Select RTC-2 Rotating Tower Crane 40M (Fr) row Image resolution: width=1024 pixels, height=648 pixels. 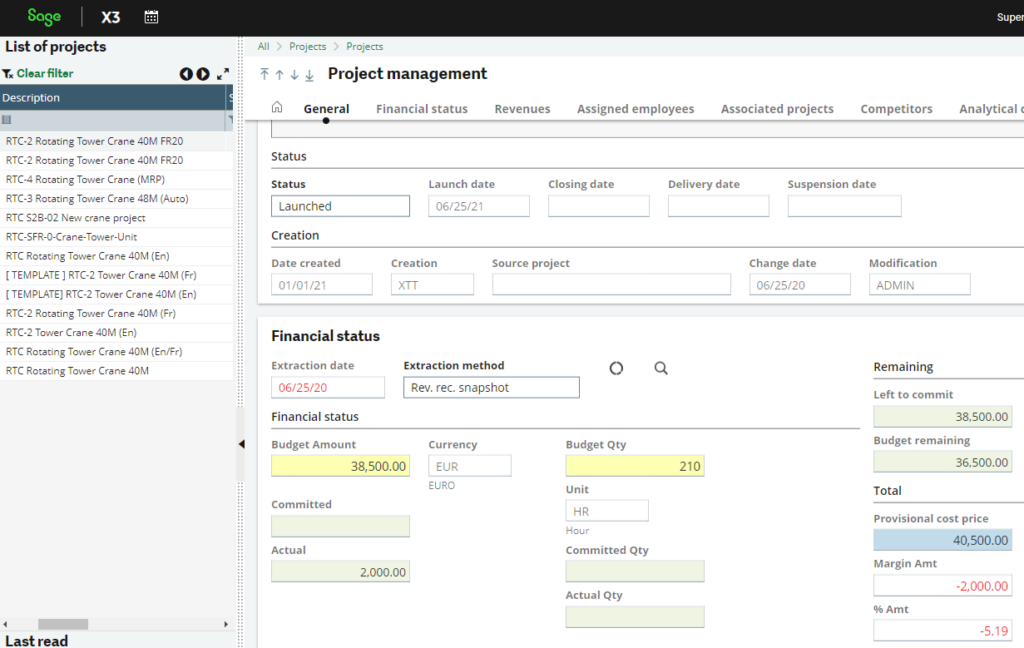(x=116, y=313)
